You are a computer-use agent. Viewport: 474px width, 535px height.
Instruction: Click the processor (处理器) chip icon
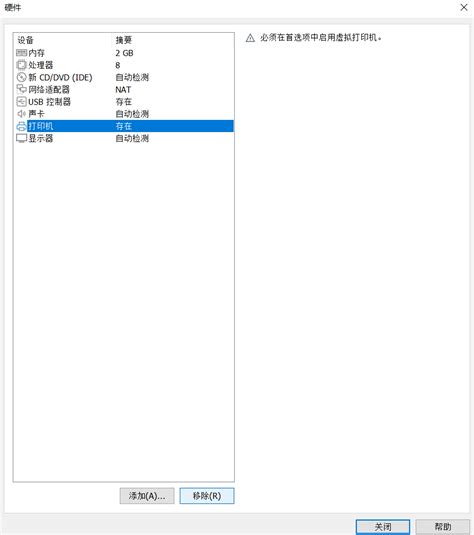click(x=21, y=65)
